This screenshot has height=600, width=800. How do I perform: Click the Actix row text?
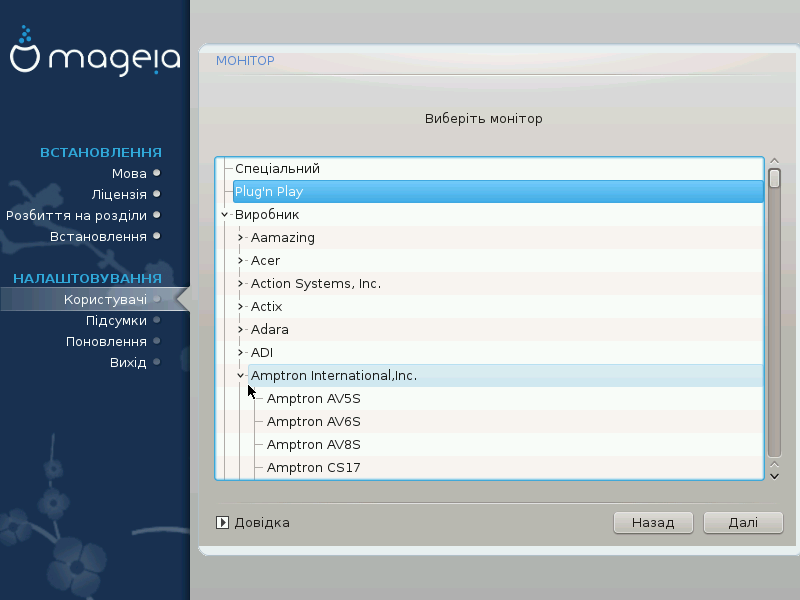click(x=266, y=307)
